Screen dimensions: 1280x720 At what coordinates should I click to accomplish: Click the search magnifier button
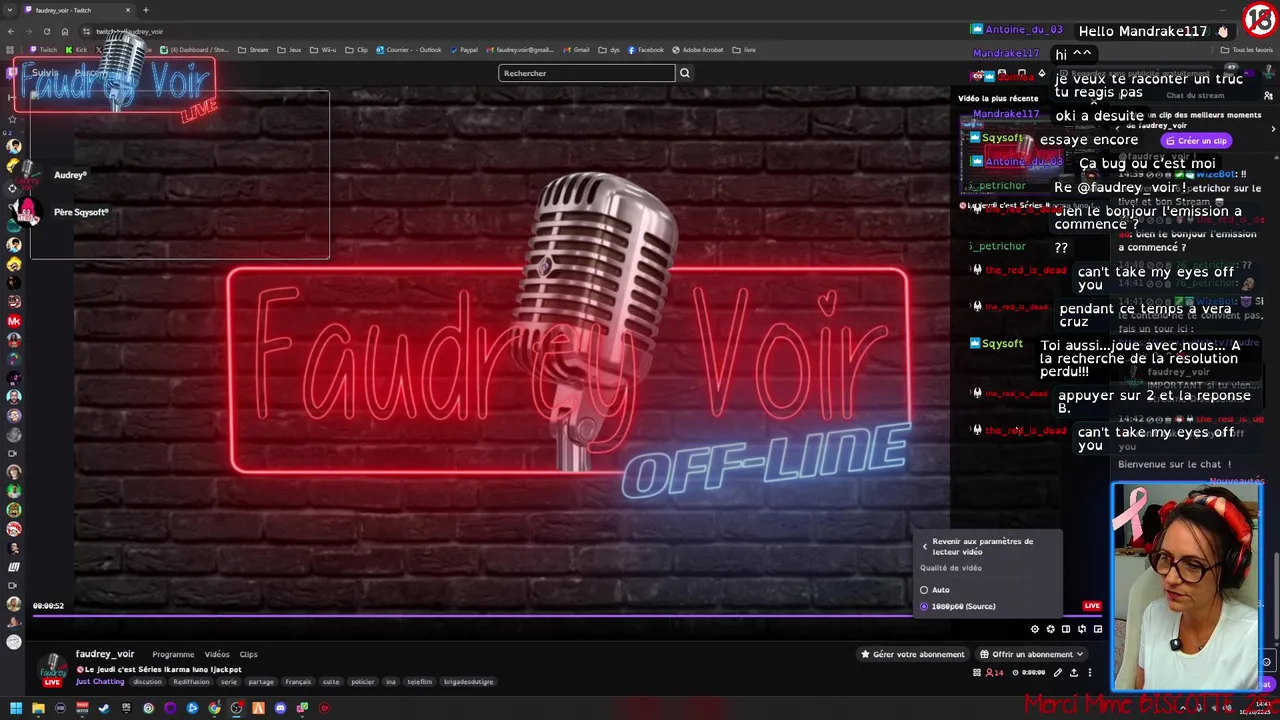[x=685, y=73]
